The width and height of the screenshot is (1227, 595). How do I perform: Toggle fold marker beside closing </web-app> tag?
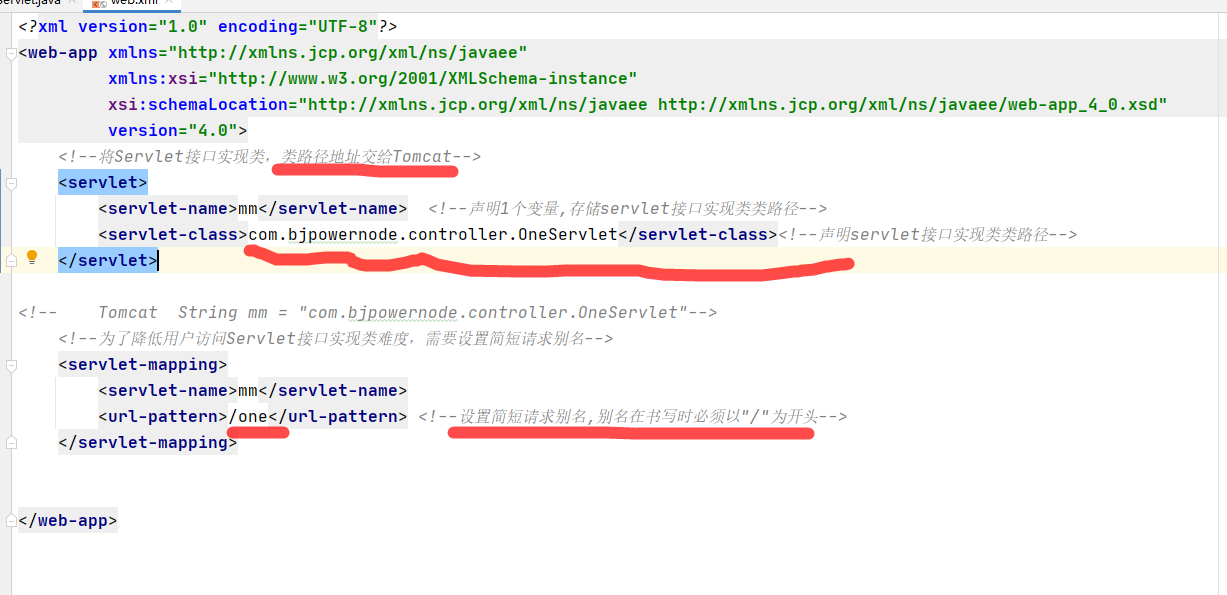point(10,521)
